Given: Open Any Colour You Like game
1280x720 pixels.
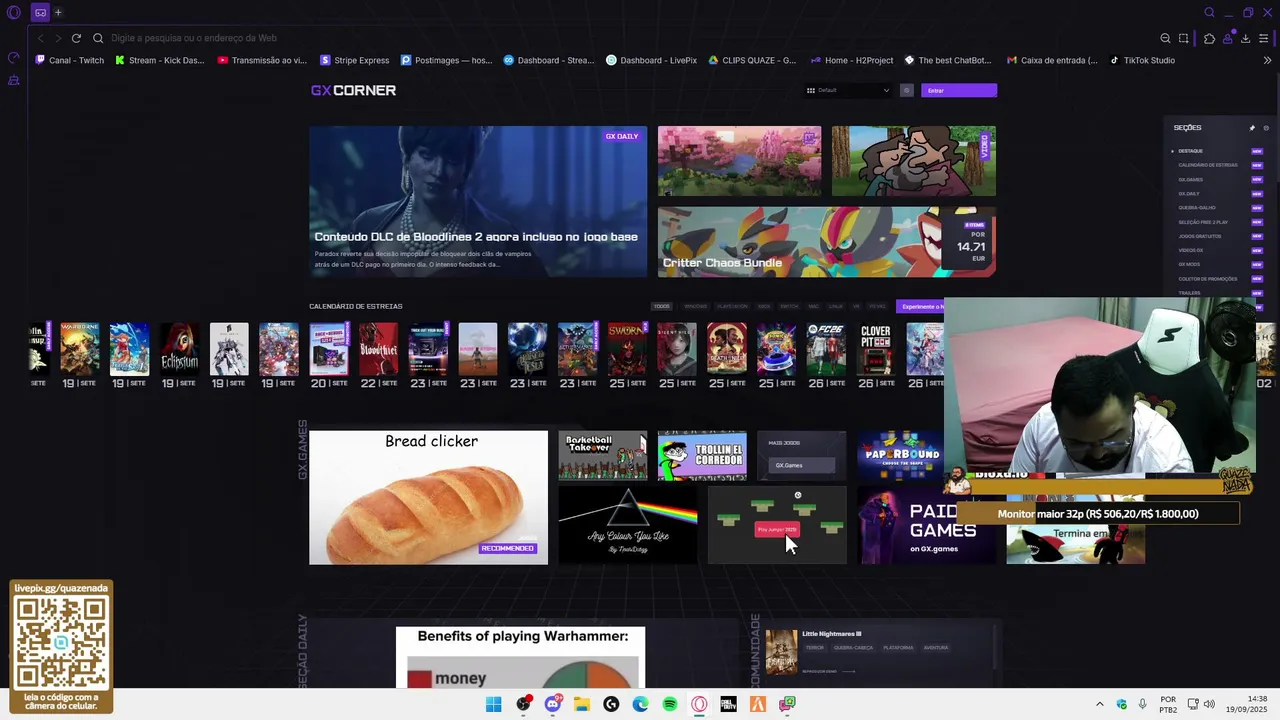Looking at the screenshot, I should (627, 525).
